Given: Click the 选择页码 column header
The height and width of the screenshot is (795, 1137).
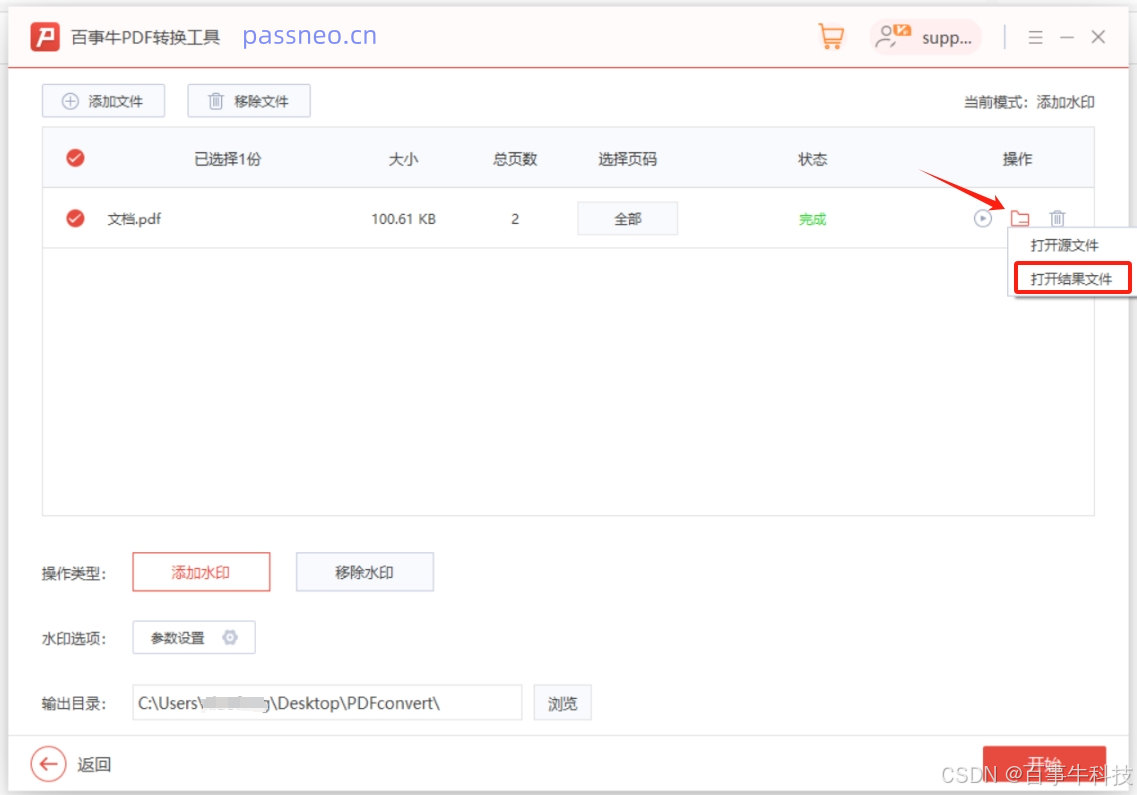Looking at the screenshot, I should click(627, 159).
